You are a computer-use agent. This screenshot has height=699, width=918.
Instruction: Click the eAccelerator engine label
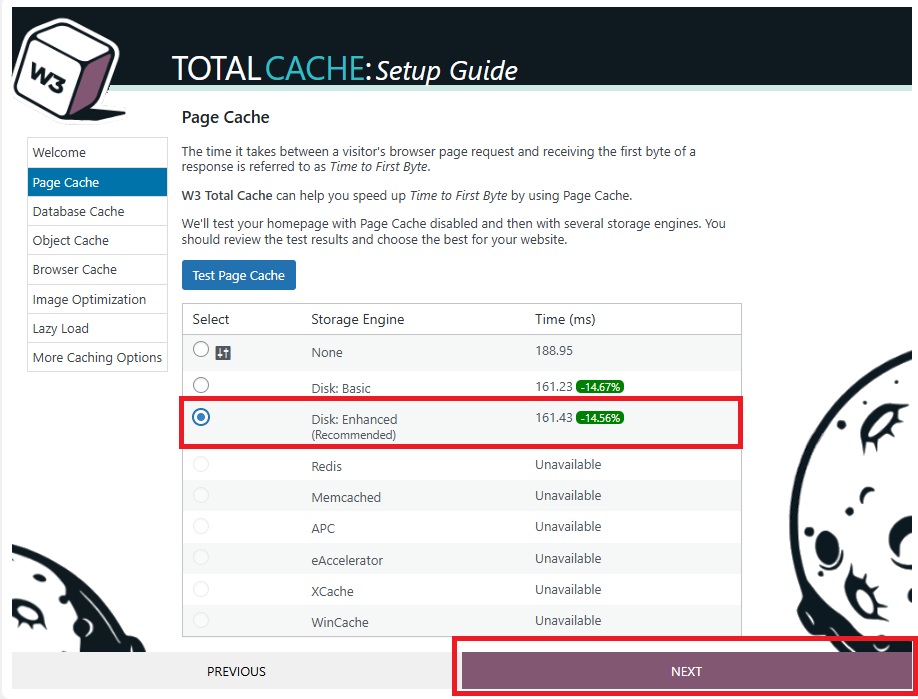(x=347, y=560)
